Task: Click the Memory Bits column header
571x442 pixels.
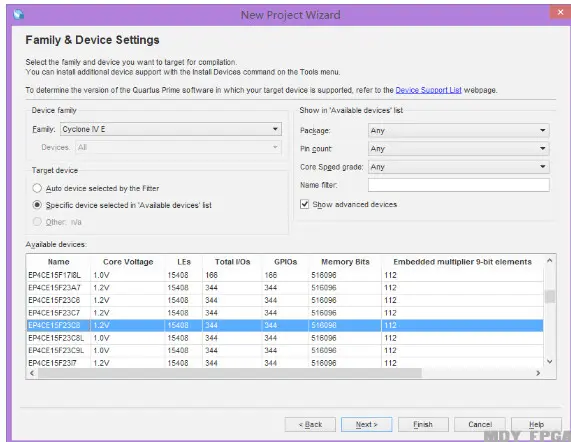Action: (x=345, y=262)
